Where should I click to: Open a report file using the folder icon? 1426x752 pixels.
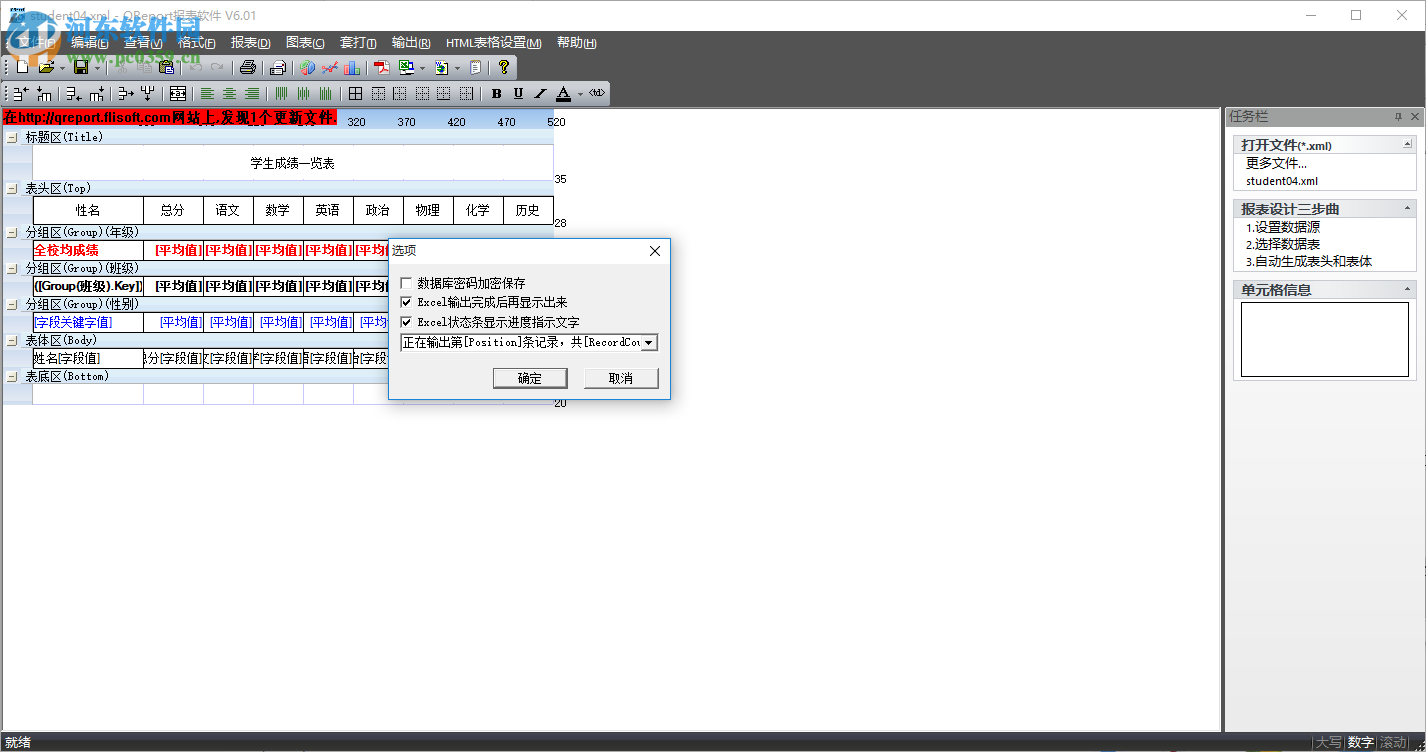click(46, 67)
